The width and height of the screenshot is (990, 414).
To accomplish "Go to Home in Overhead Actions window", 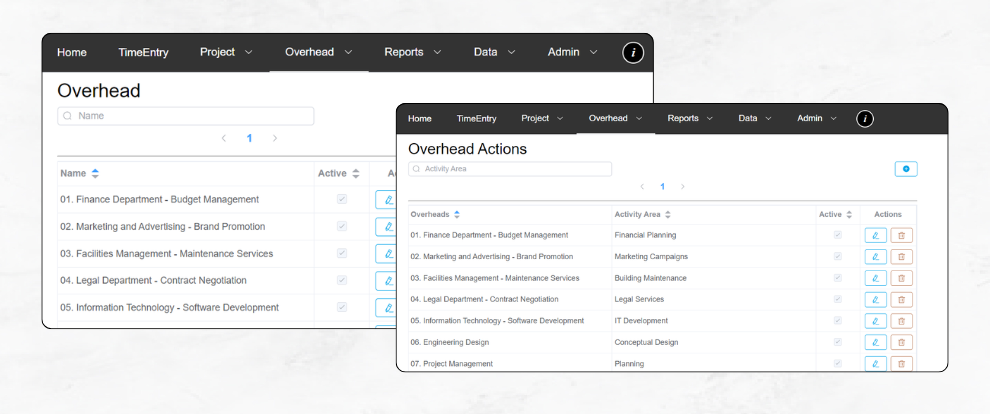I will pos(420,119).
